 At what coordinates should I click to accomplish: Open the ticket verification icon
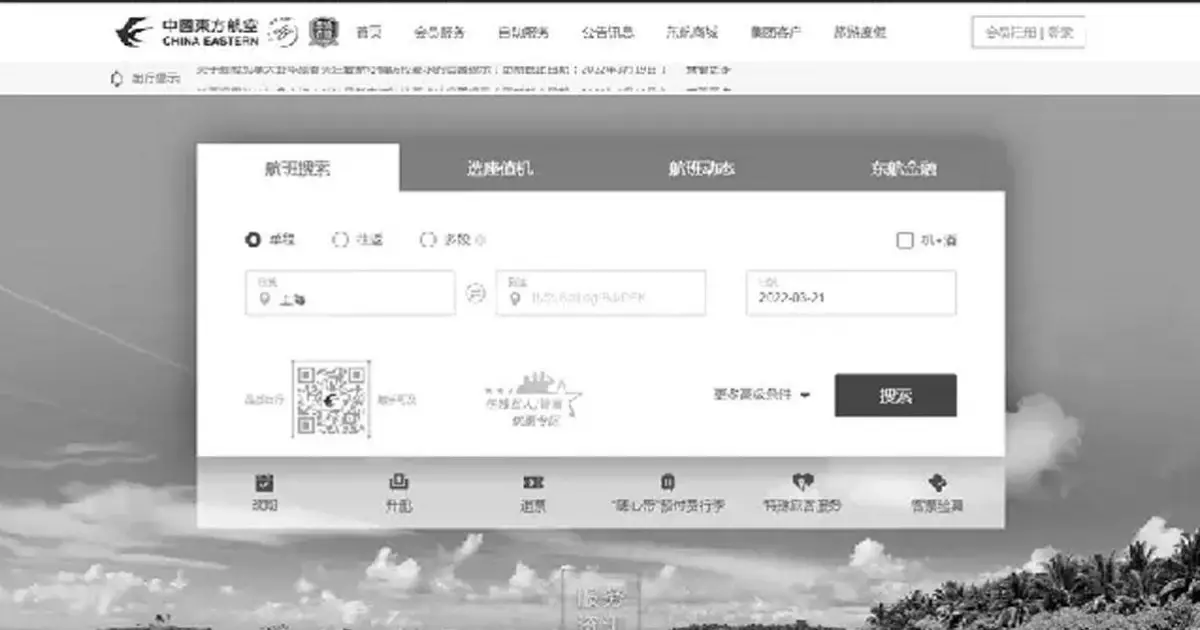click(937, 482)
